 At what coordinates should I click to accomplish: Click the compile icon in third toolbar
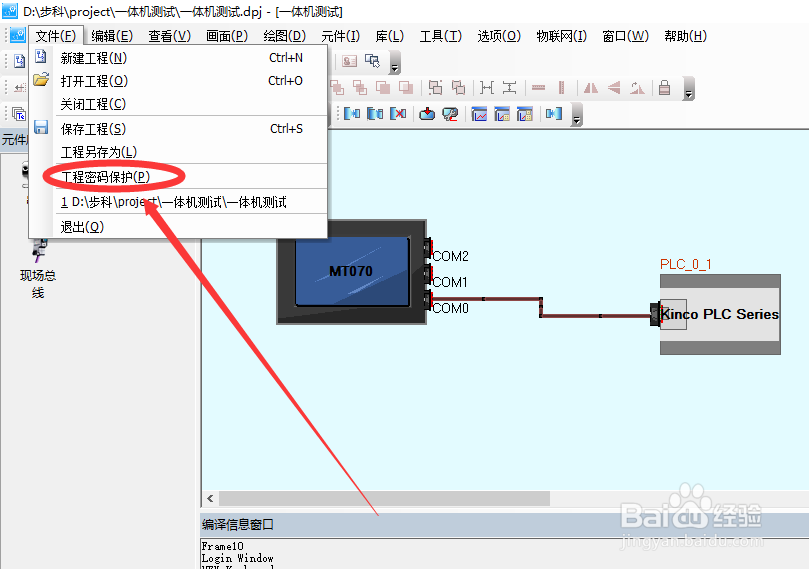[352, 113]
